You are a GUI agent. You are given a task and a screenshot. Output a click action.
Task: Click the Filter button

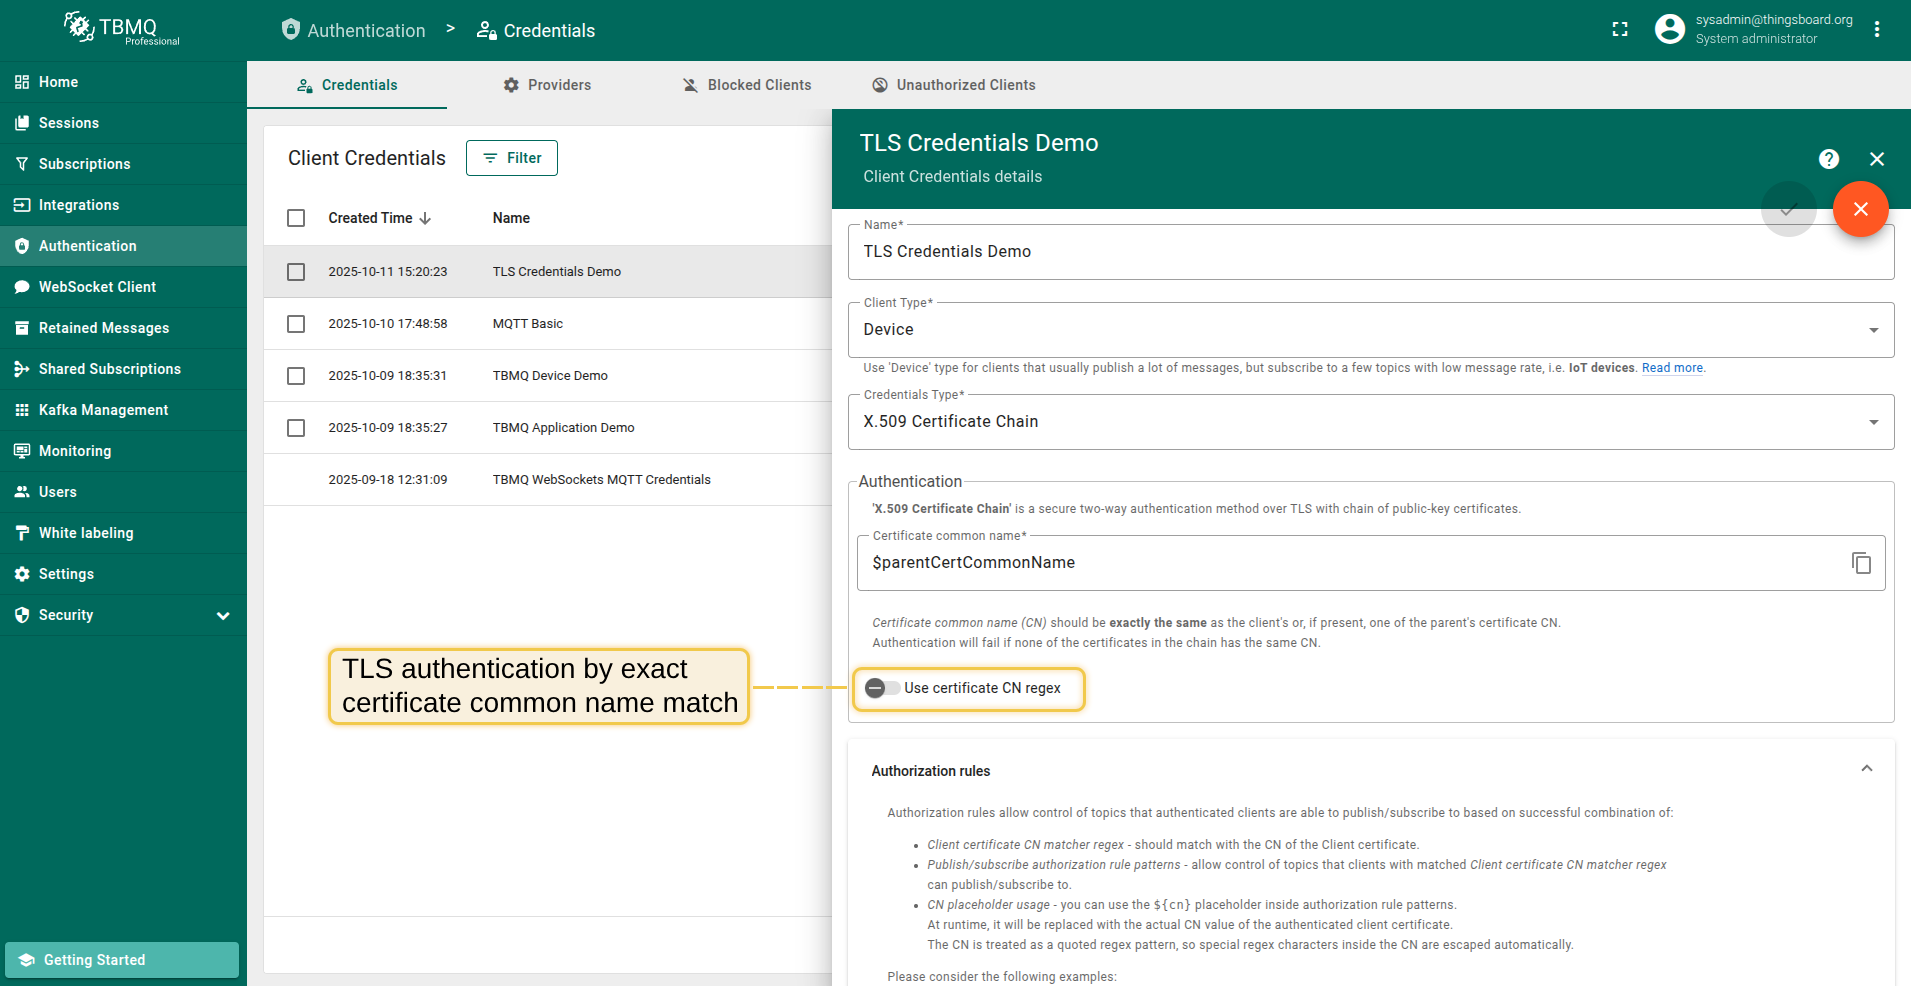pyautogui.click(x=512, y=158)
